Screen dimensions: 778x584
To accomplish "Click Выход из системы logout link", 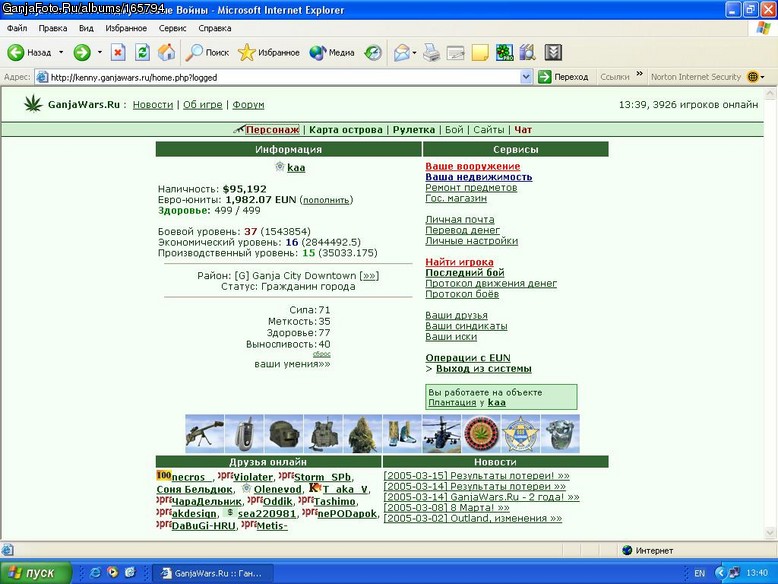I will tap(484, 369).
